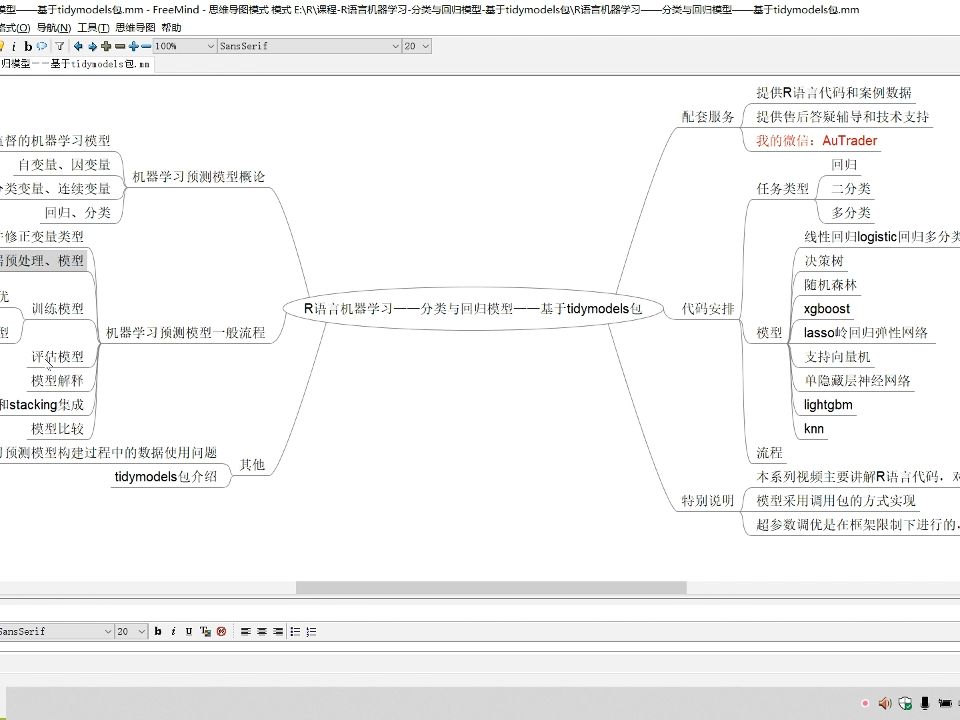This screenshot has width=960, height=720.
Task: Toggle italic in the bottom formatting bar
Action: tap(174, 631)
